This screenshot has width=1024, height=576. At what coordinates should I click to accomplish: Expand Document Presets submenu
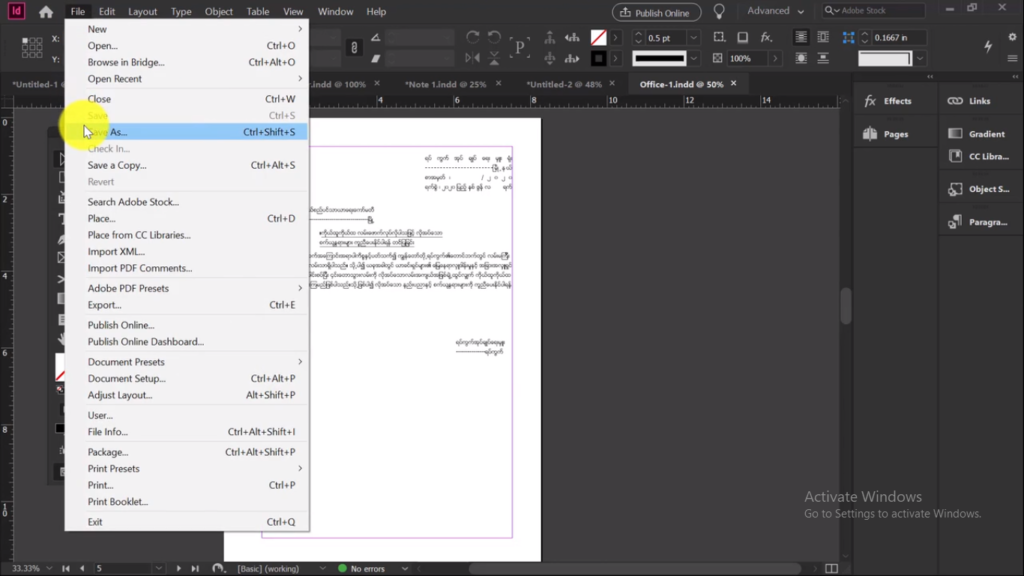[187, 362]
